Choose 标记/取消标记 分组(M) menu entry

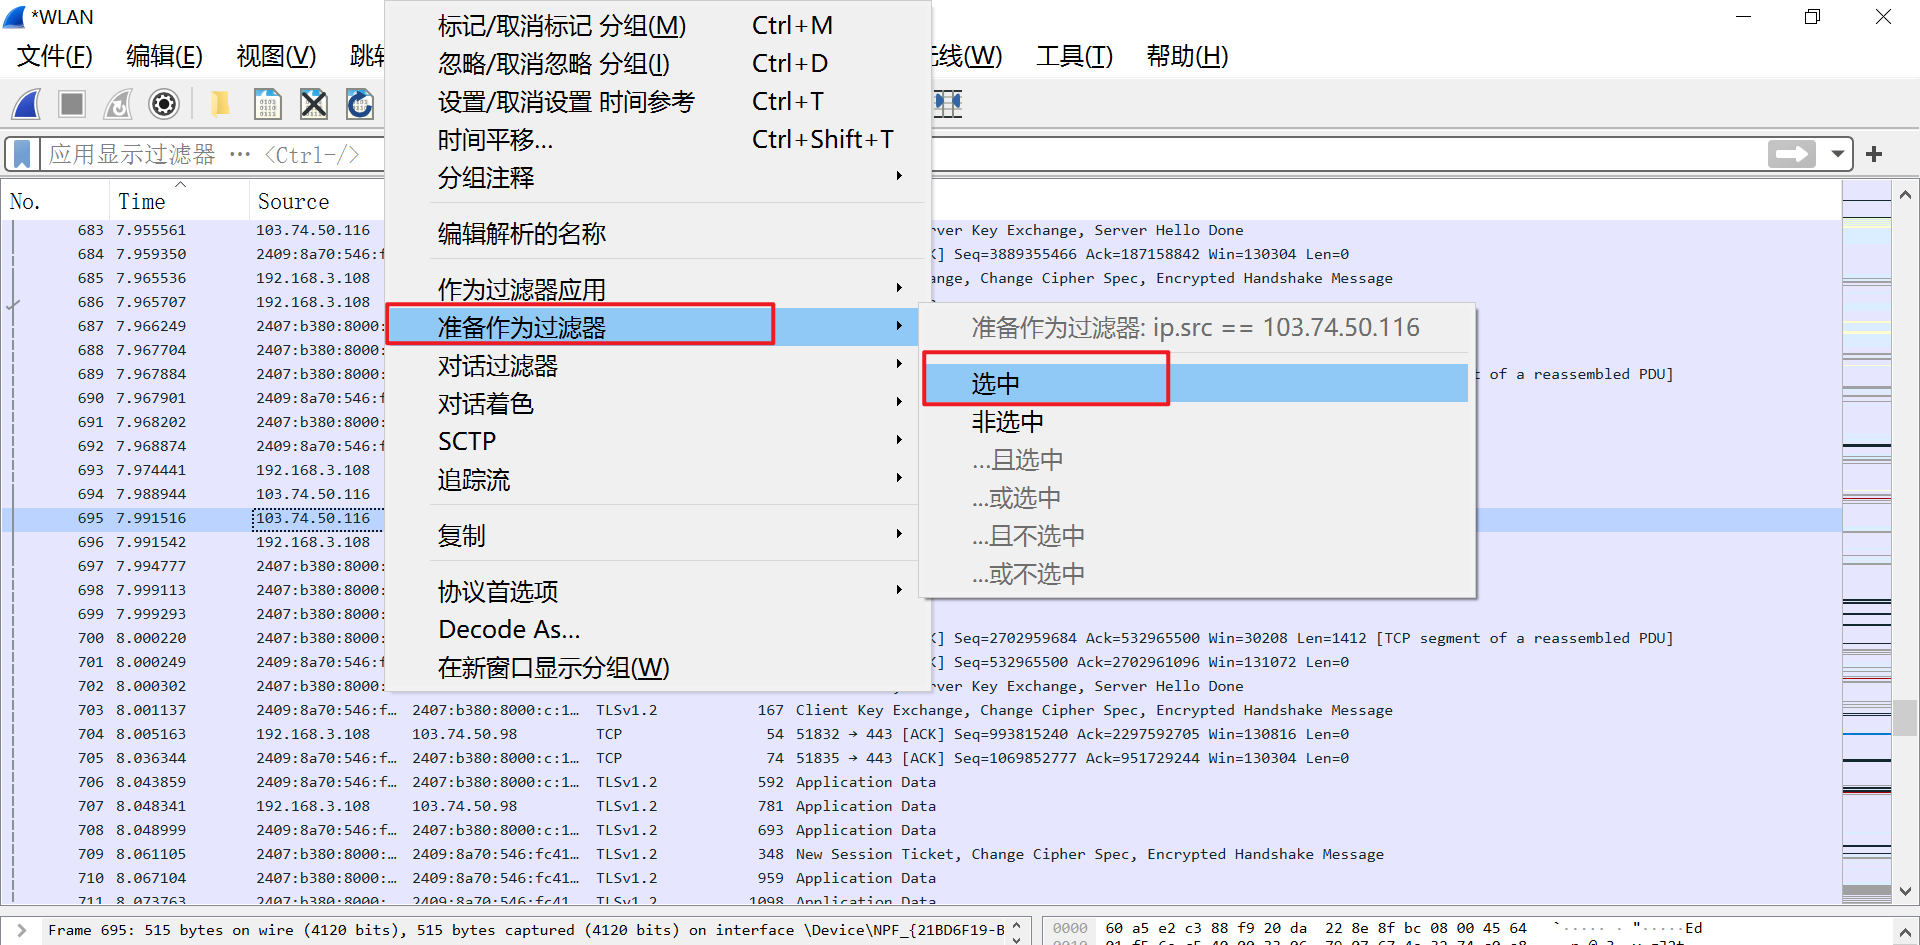coord(658,25)
